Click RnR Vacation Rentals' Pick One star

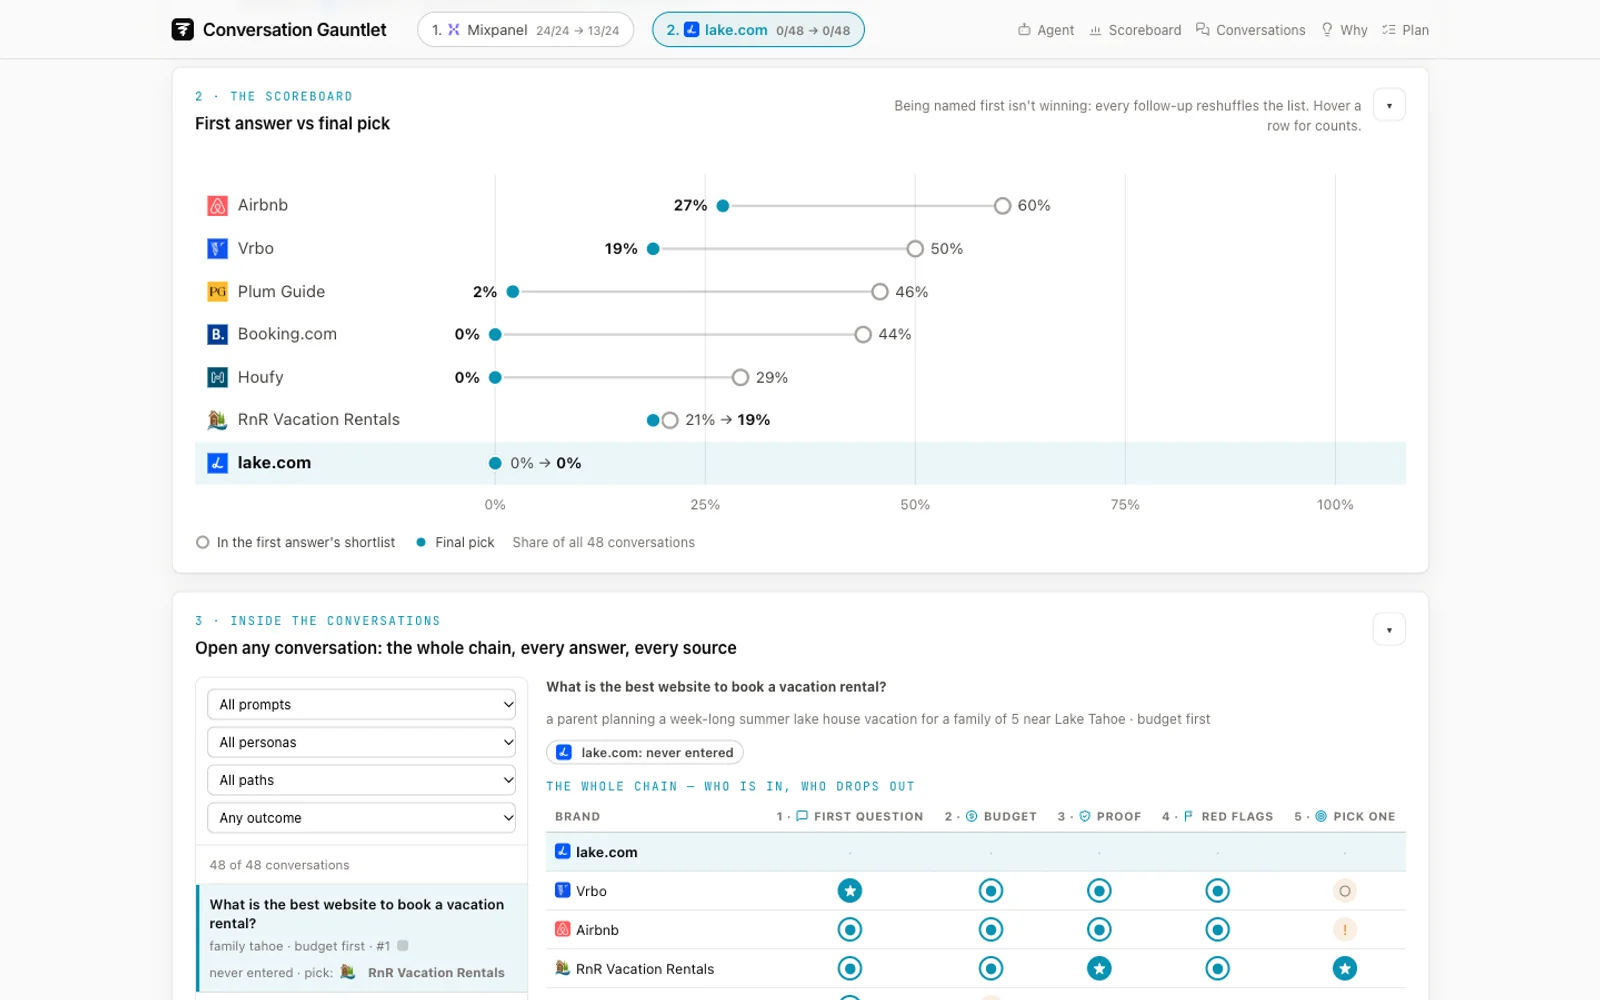point(1345,968)
